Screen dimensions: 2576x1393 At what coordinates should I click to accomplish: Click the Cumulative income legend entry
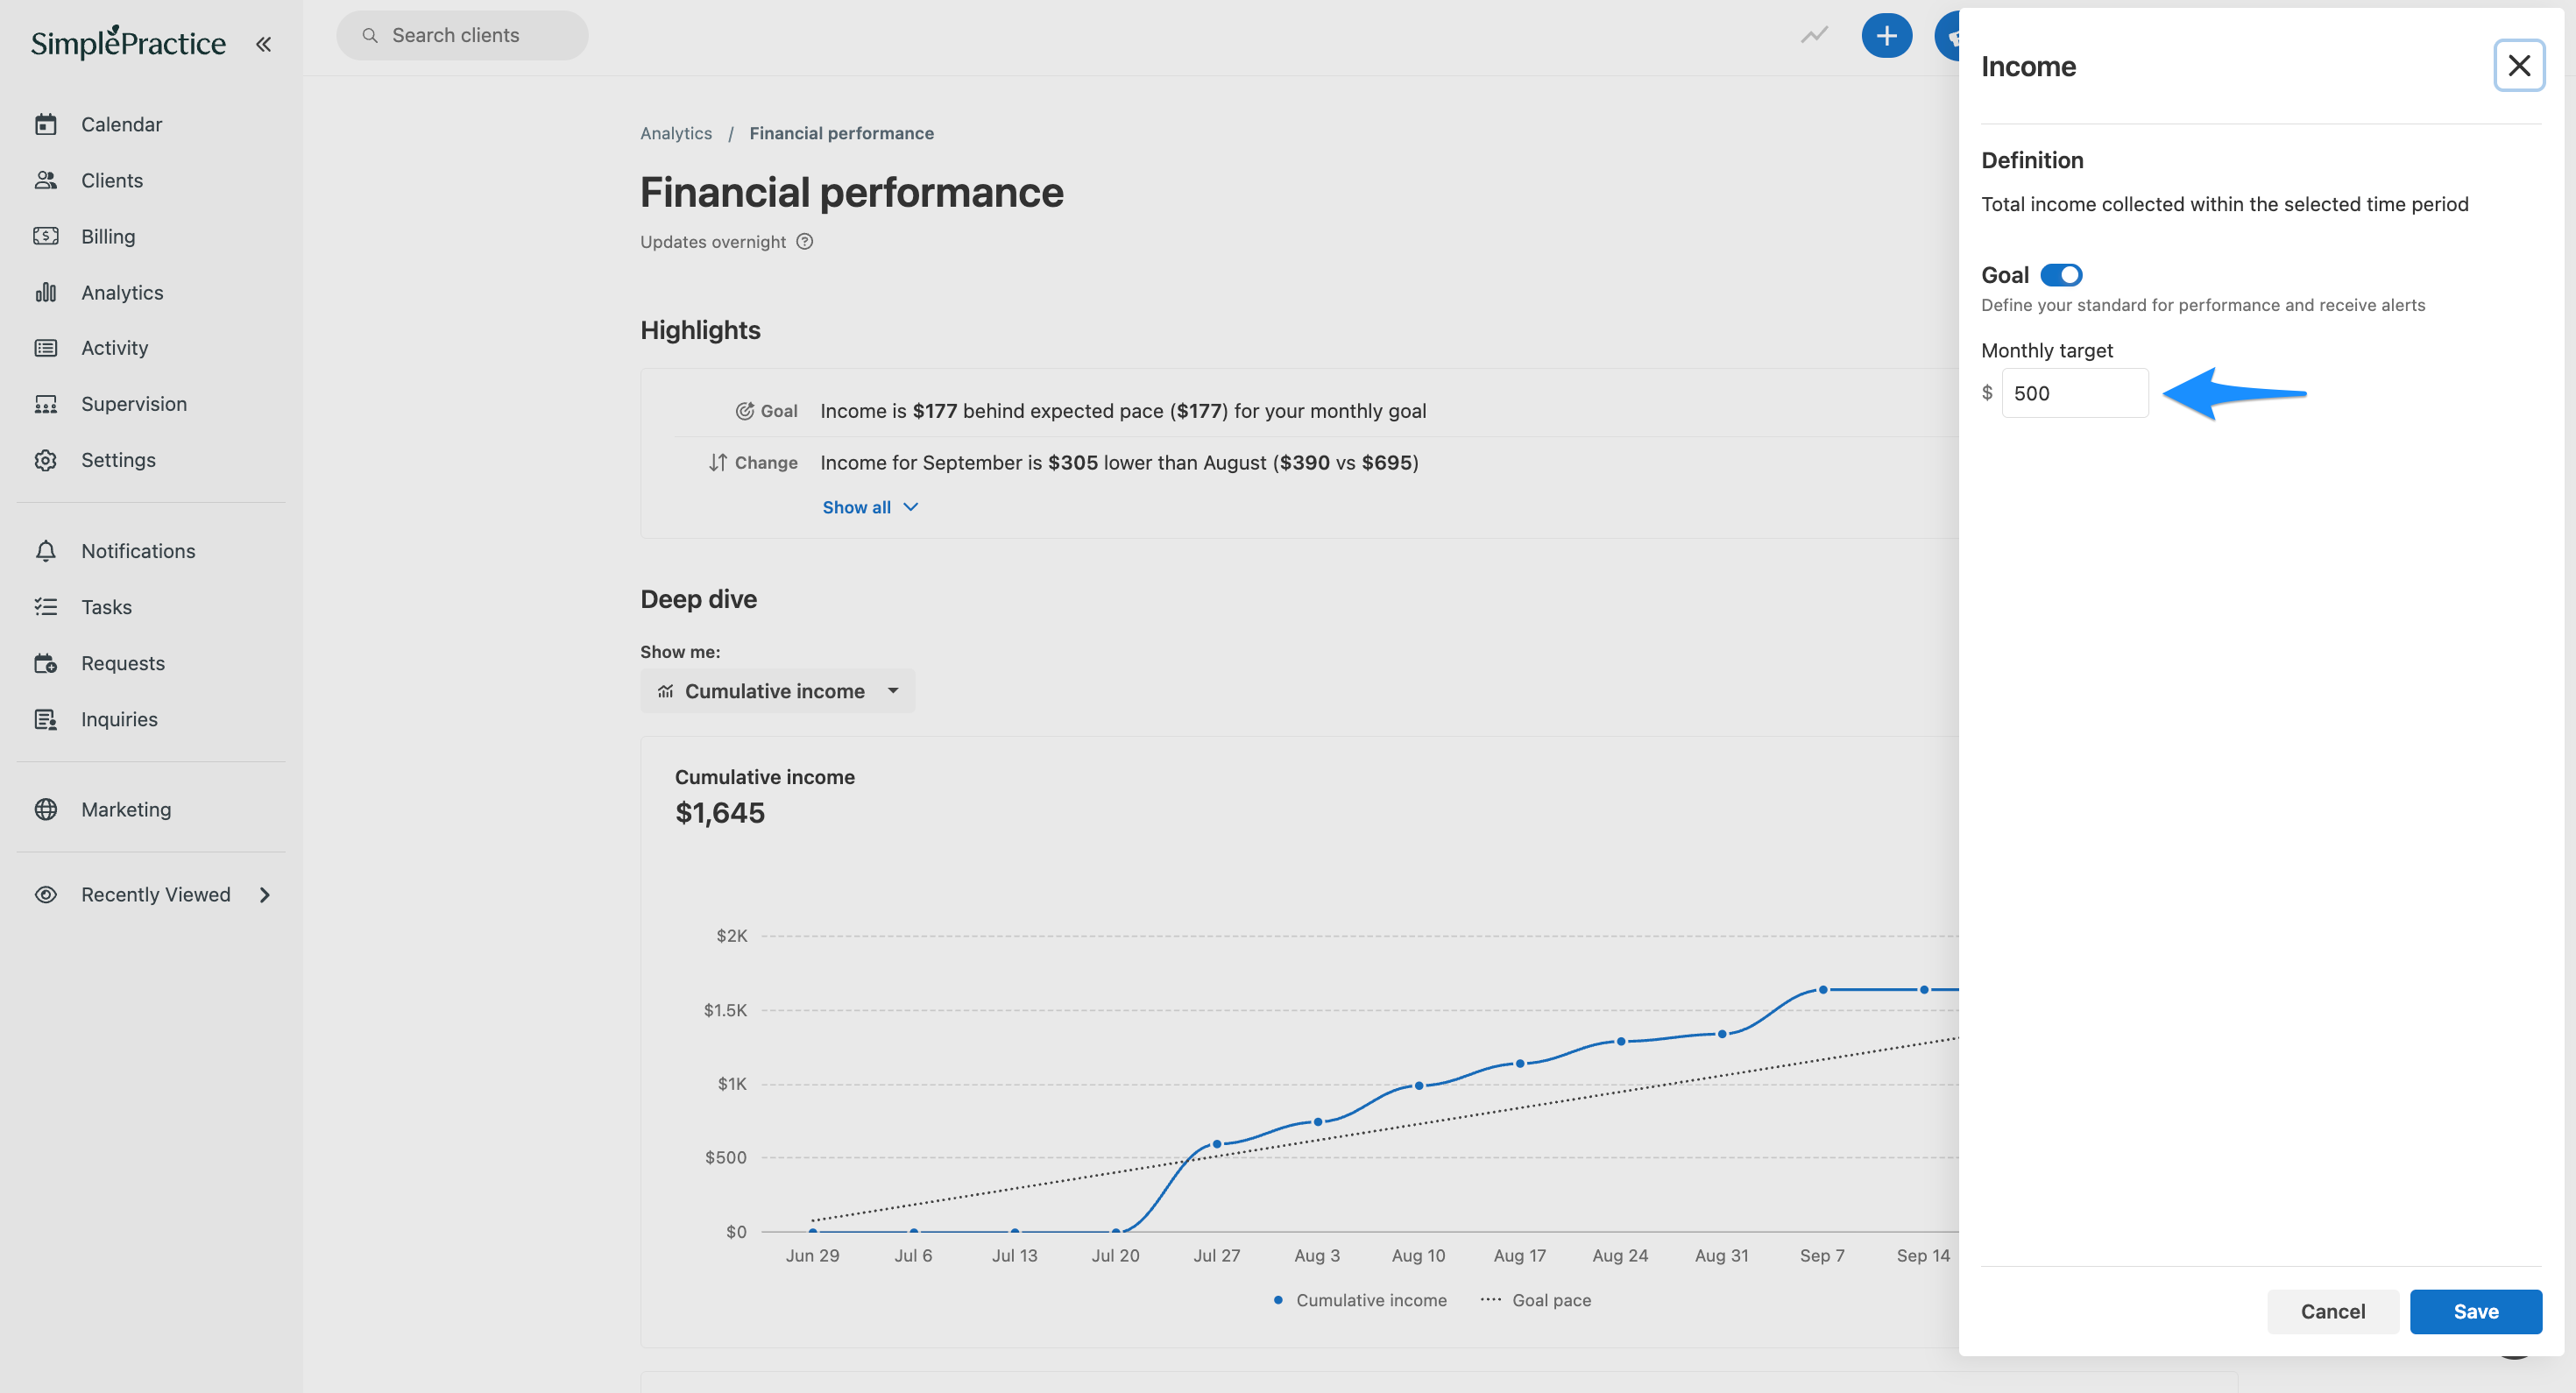pos(1359,1300)
